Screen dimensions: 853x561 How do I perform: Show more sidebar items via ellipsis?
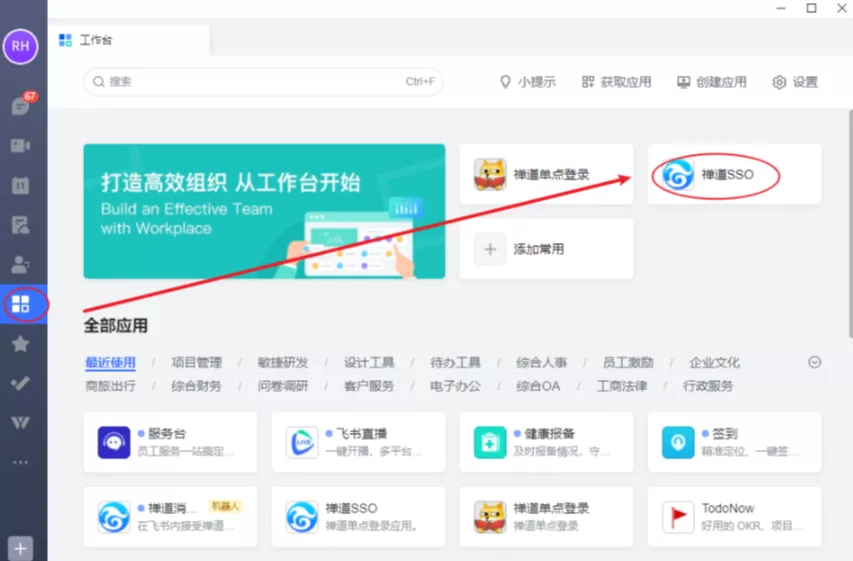[x=21, y=462]
